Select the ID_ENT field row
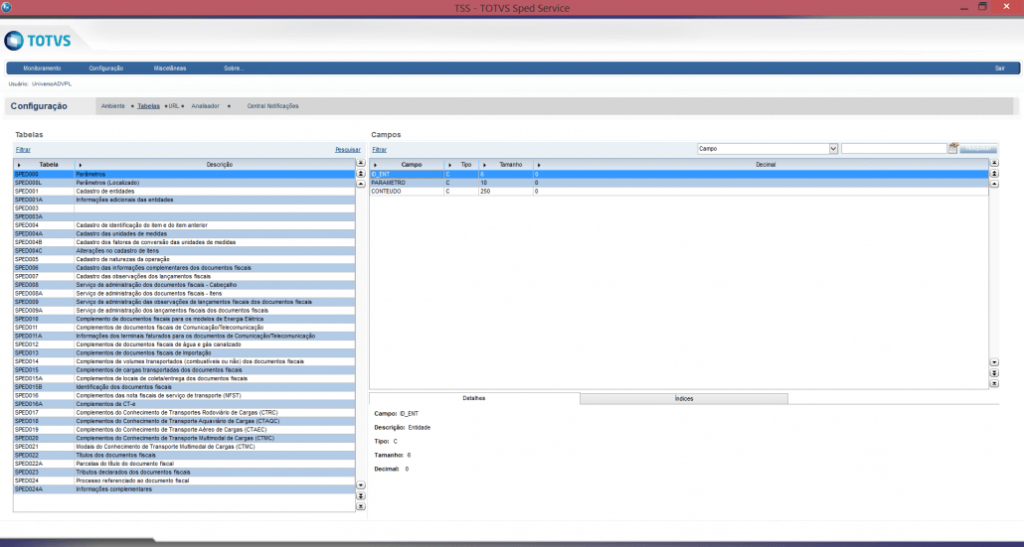 (679, 174)
